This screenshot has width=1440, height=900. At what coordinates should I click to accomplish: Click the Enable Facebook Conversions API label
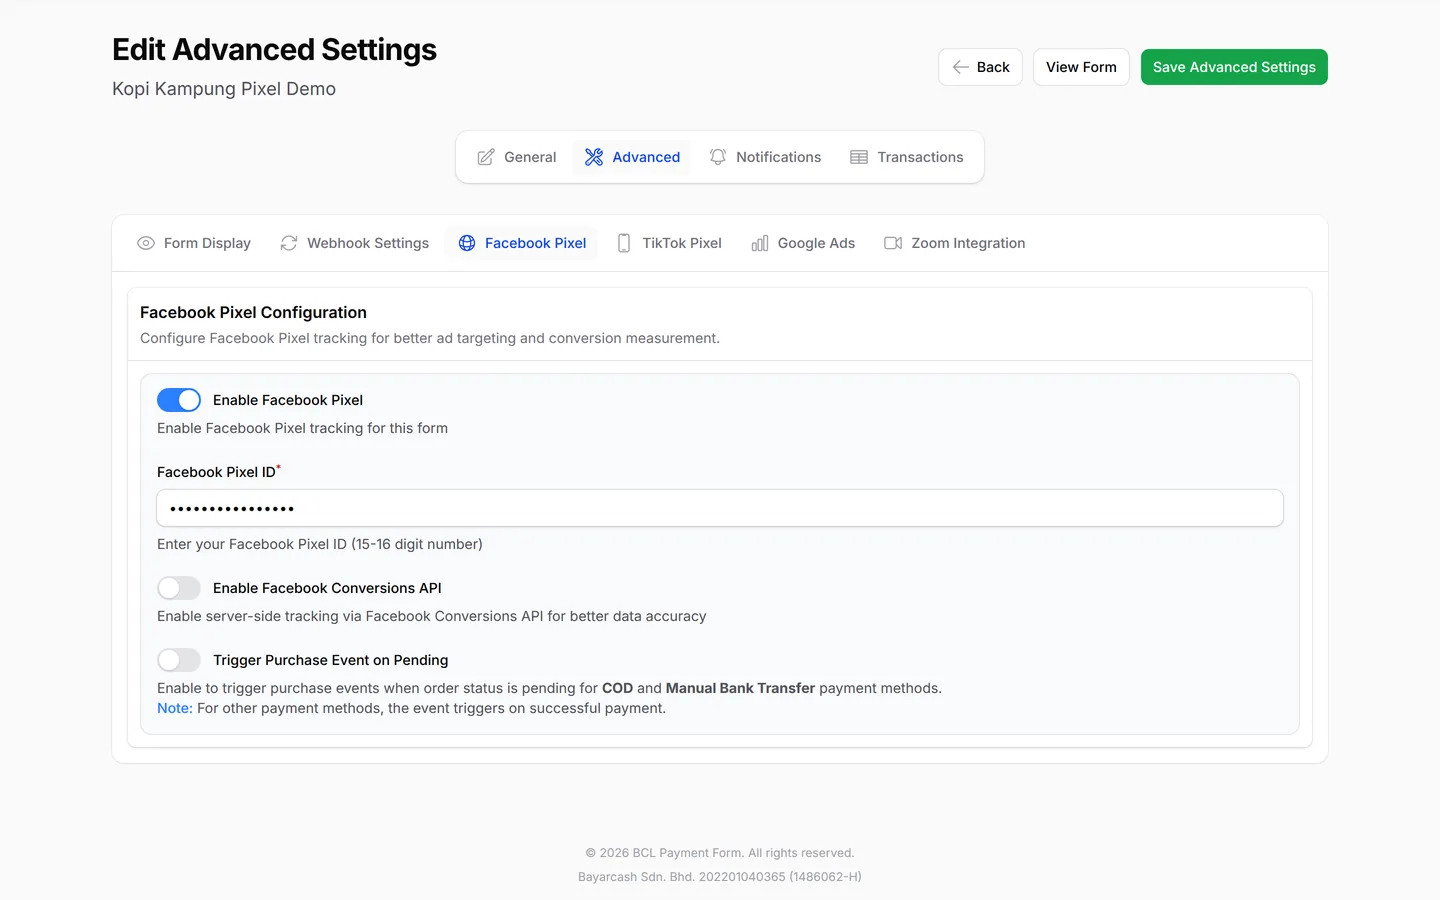tap(327, 588)
